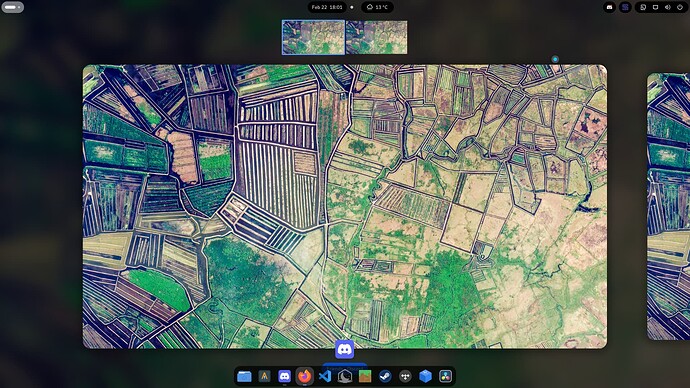This screenshot has height=388, width=690.
Task: Open Minecraft grass block icon in dock
Action: 365,376
